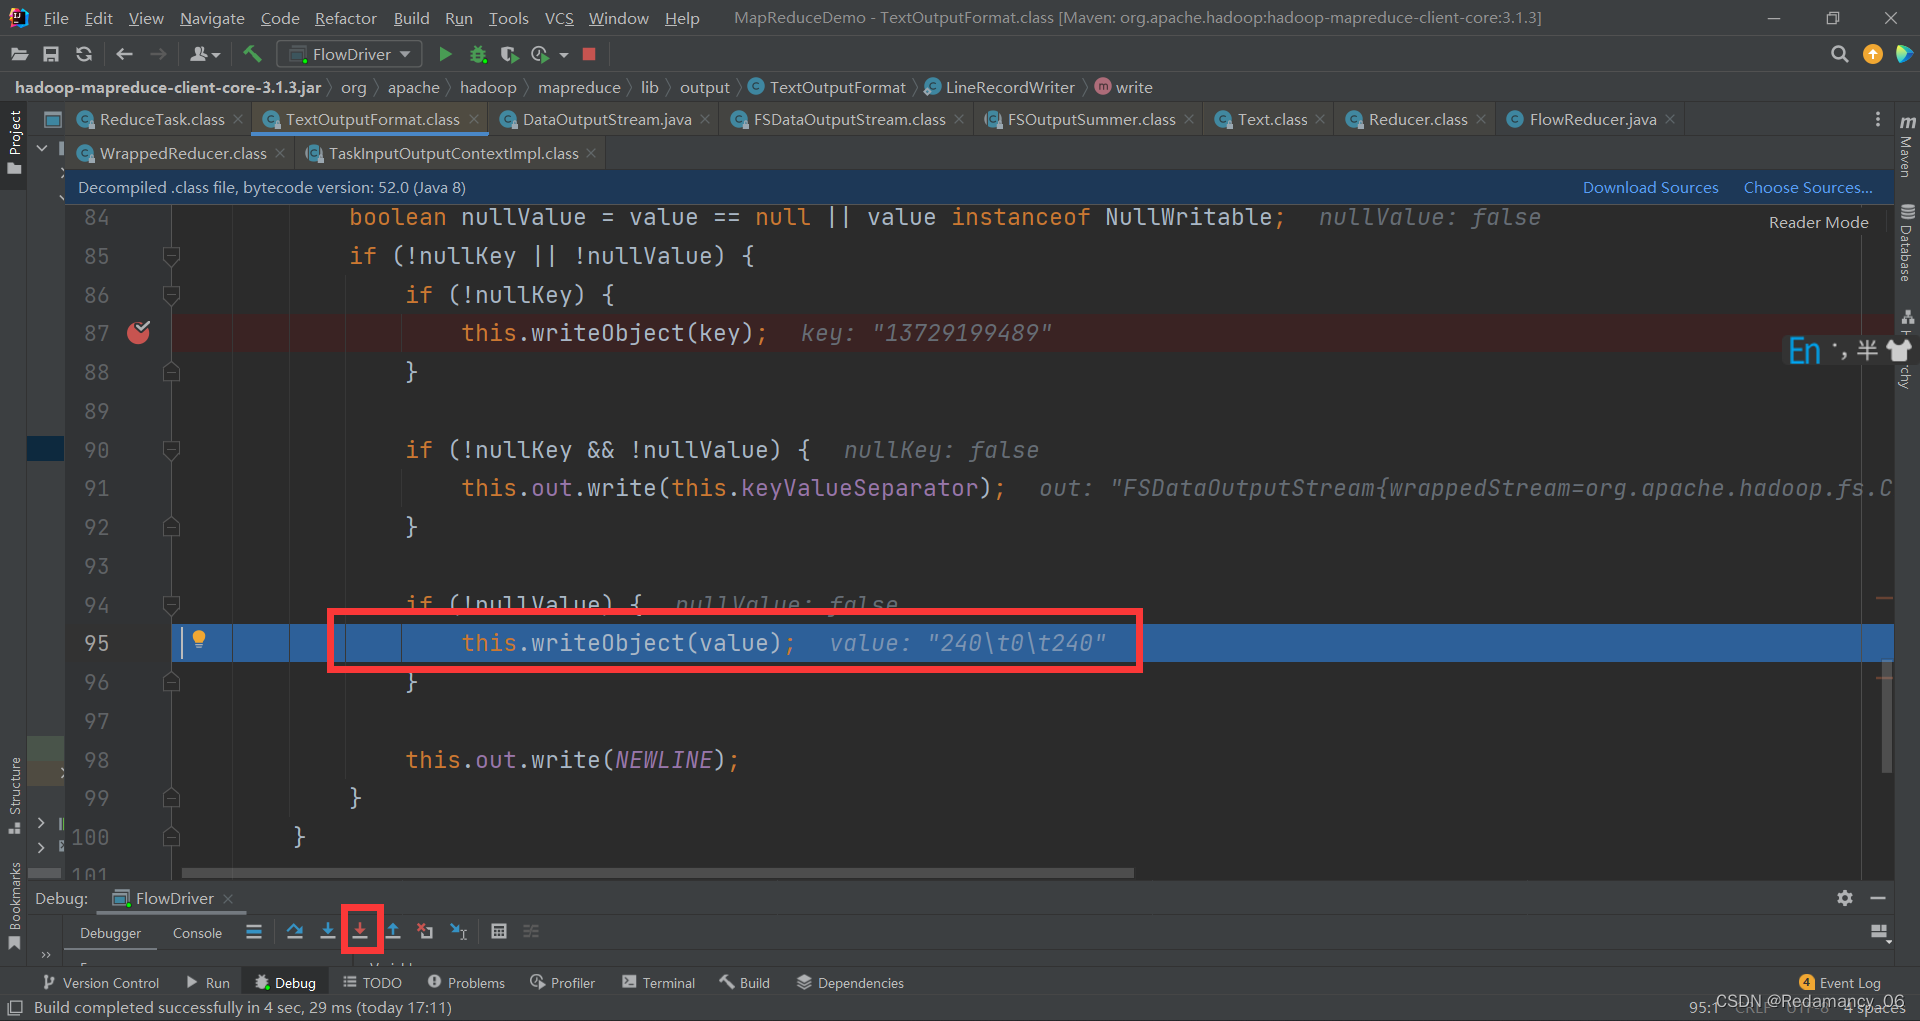Click the Drop Frame debug icon
The image size is (1920, 1021).
pyautogui.click(x=425, y=931)
